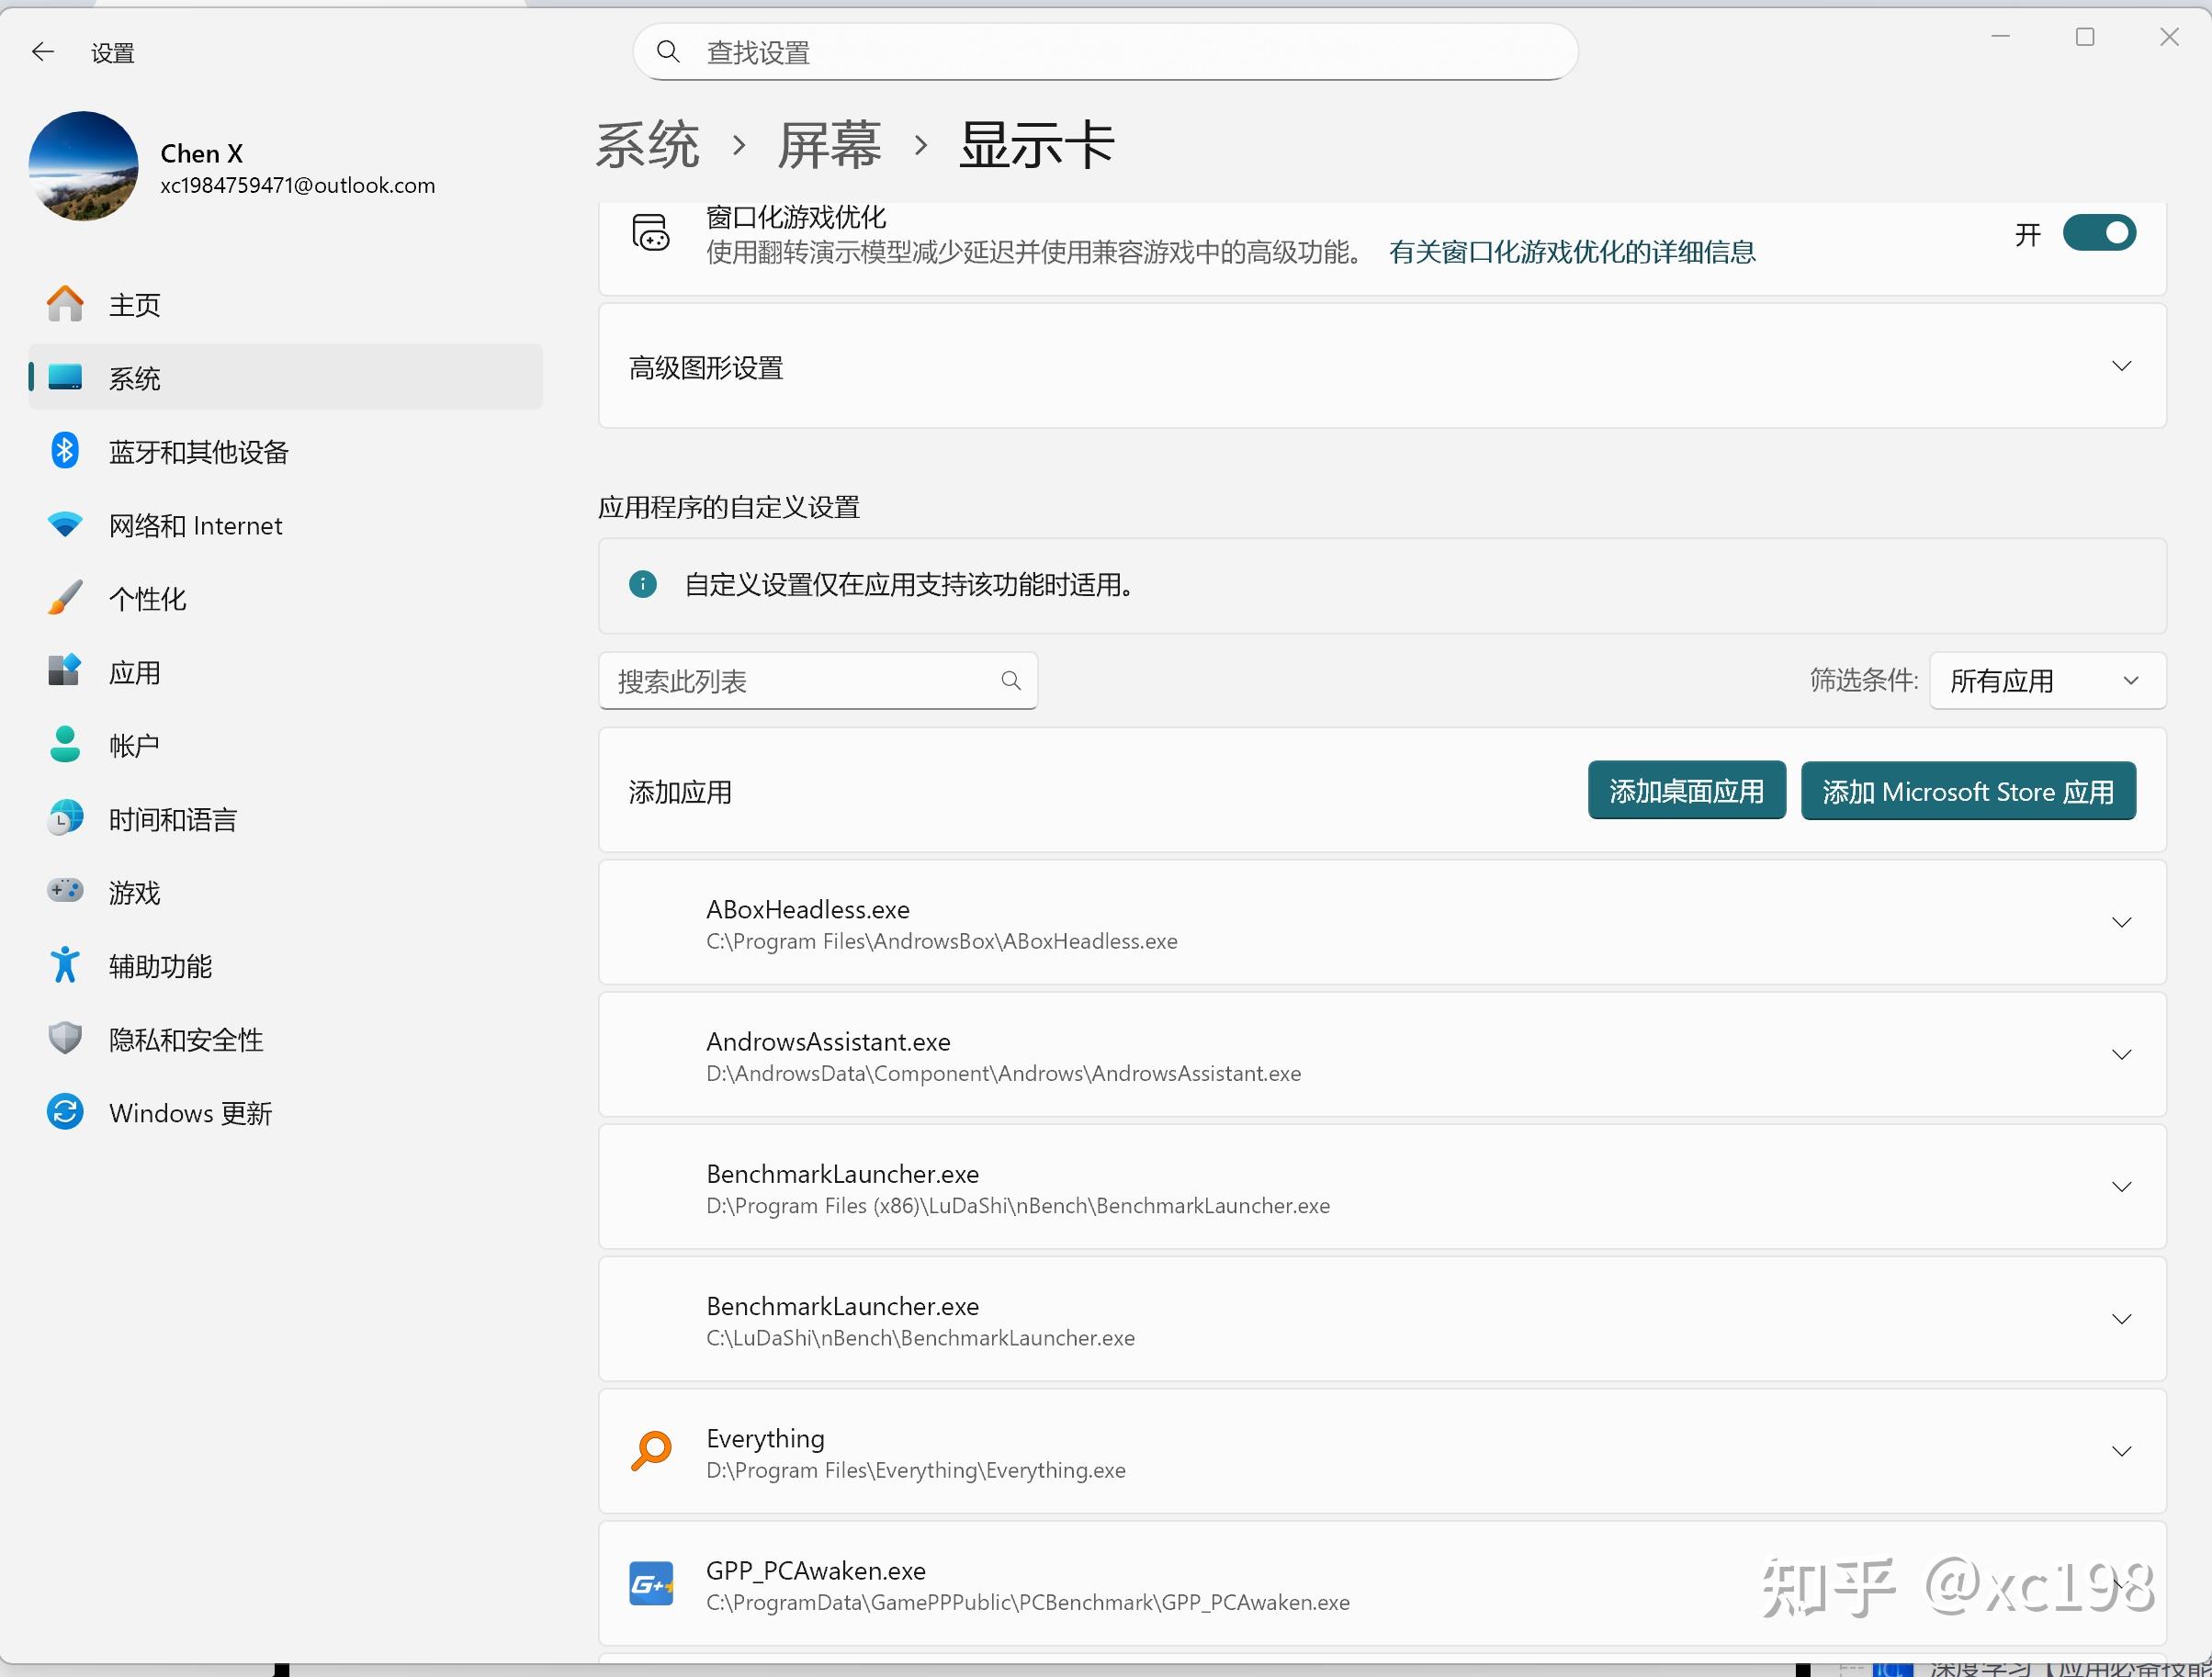Go to 屏幕 breadcrumb
The image size is (2212, 1677).
click(x=829, y=146)
